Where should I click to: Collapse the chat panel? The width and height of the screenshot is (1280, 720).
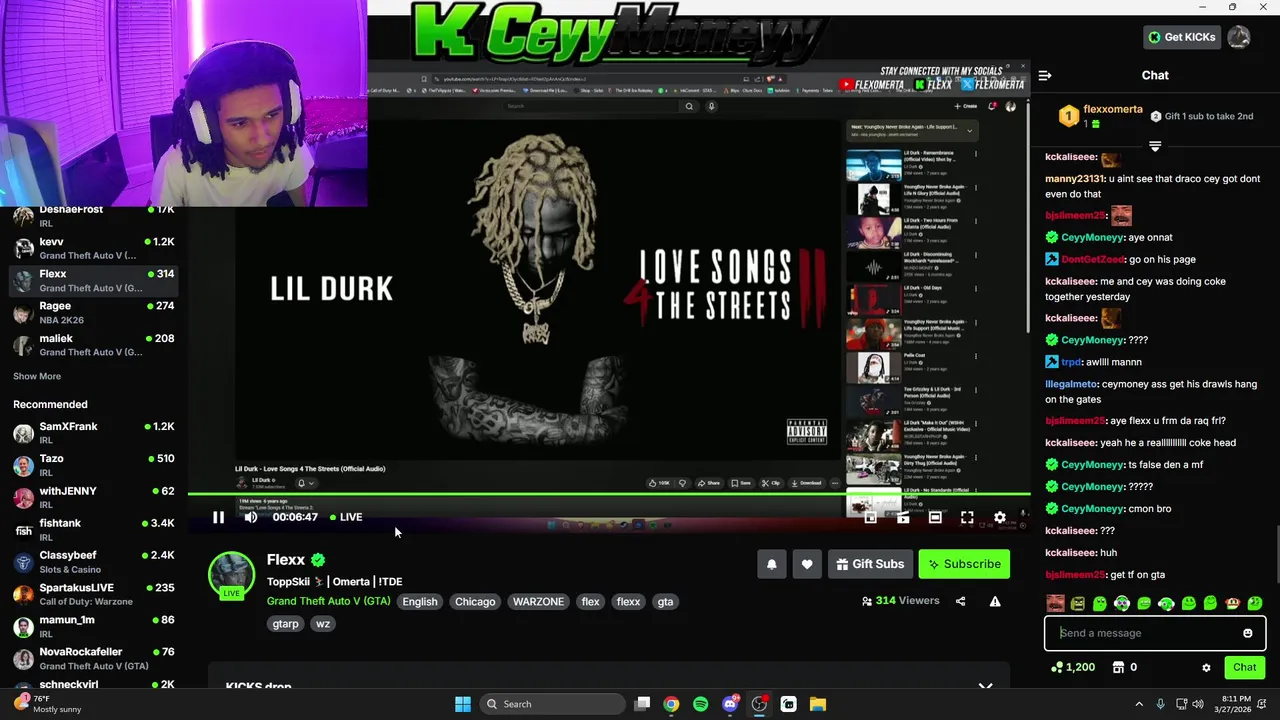pos(1045,75)
